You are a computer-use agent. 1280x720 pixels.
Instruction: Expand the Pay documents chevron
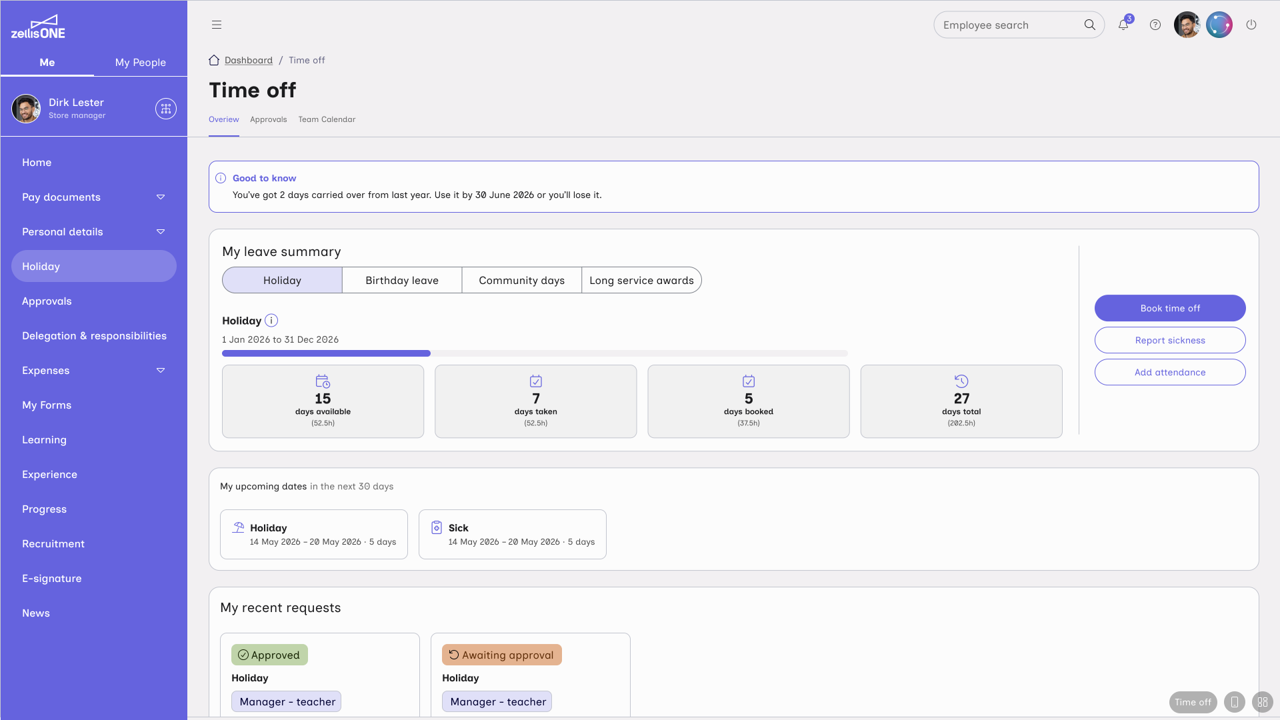160,197
